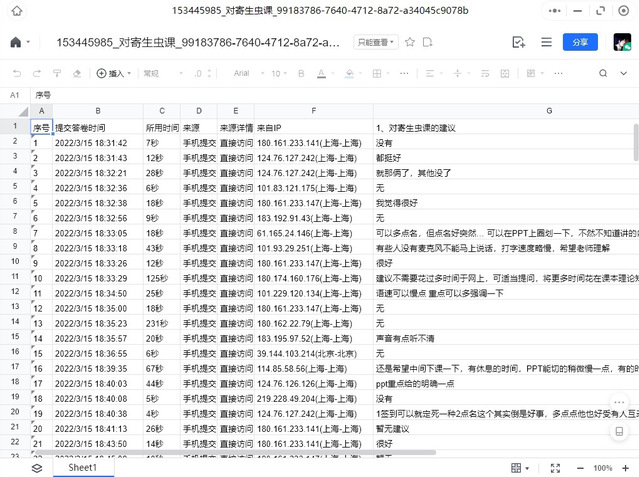Image resolution: width=639 pixels, height=477 pixels.
Task: Click the cloud sync status icon
Action: [426, 43]
